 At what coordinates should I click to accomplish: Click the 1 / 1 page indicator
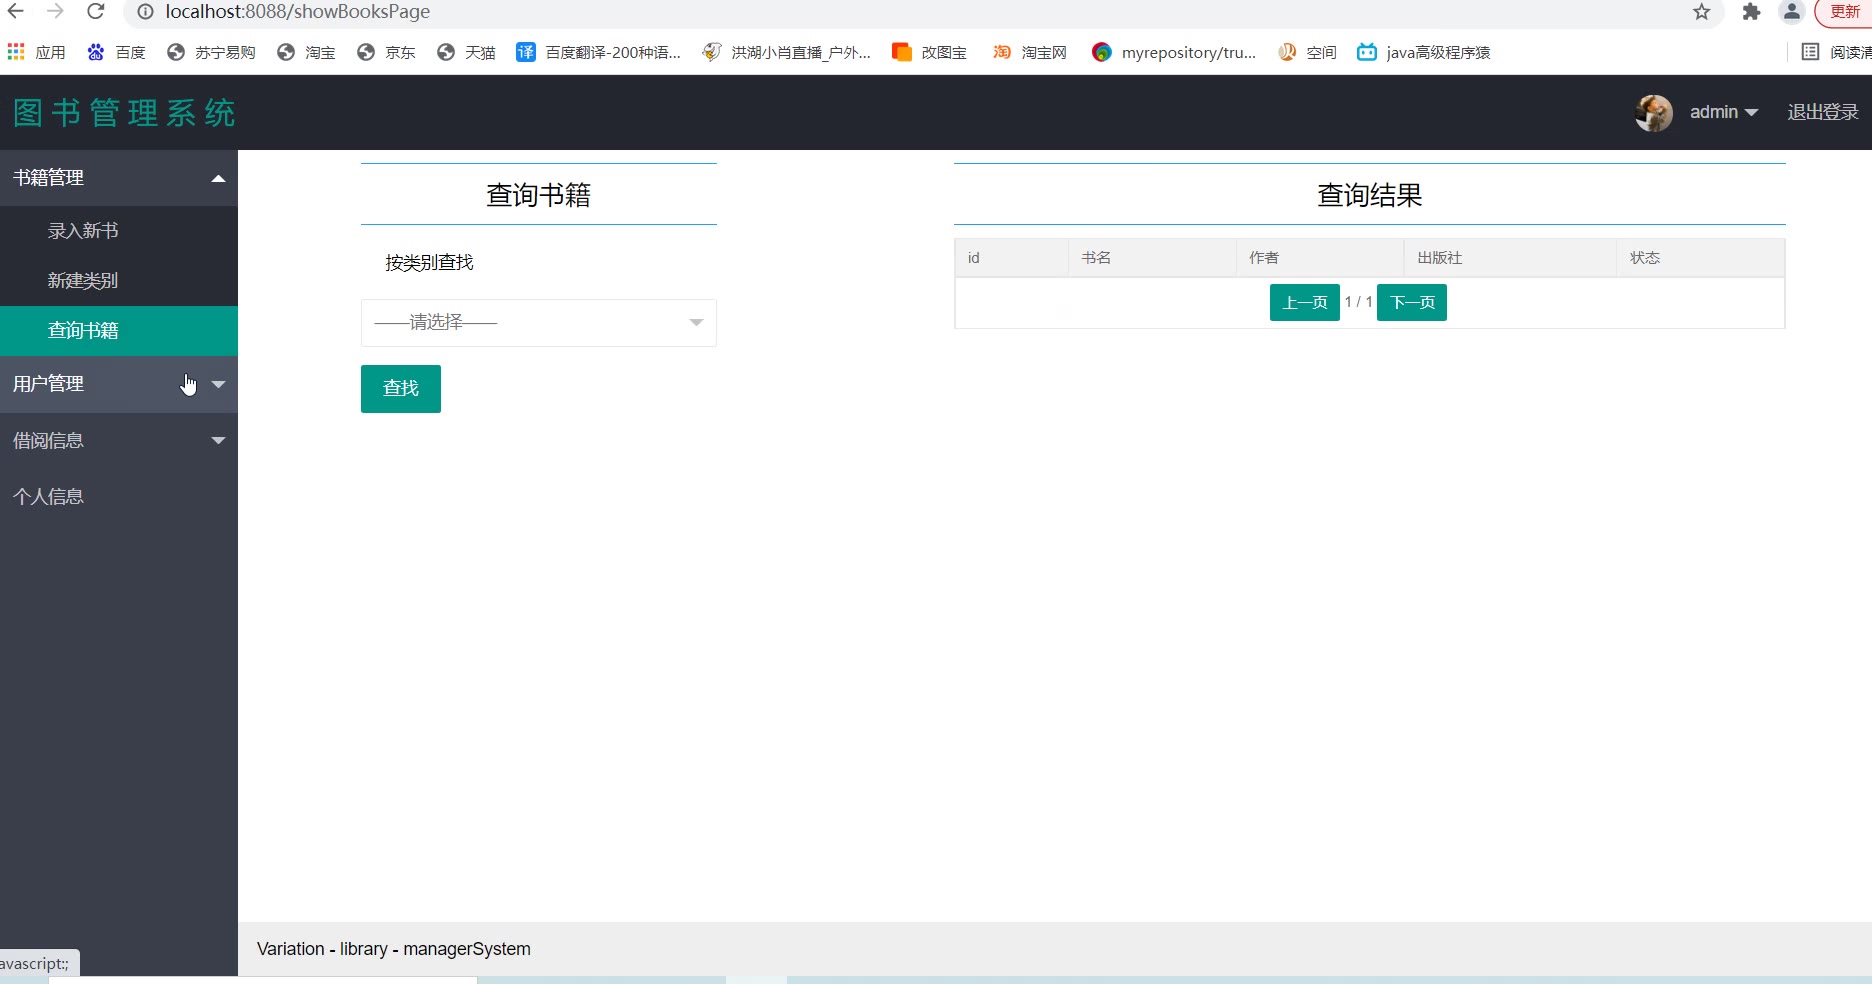click(1358, 302)
